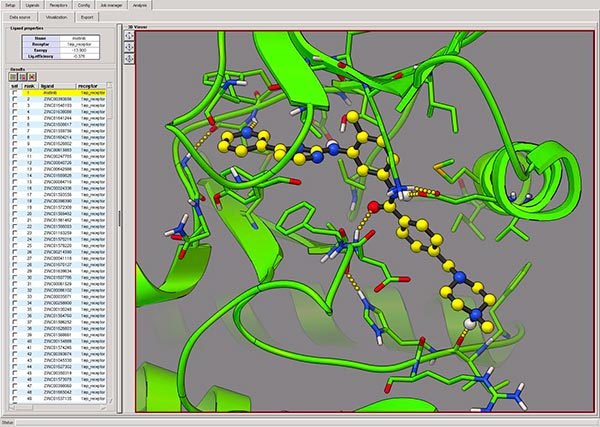Open the Setup tab
The height and width of the screenshot is (427, 600).
coord(11,5)
